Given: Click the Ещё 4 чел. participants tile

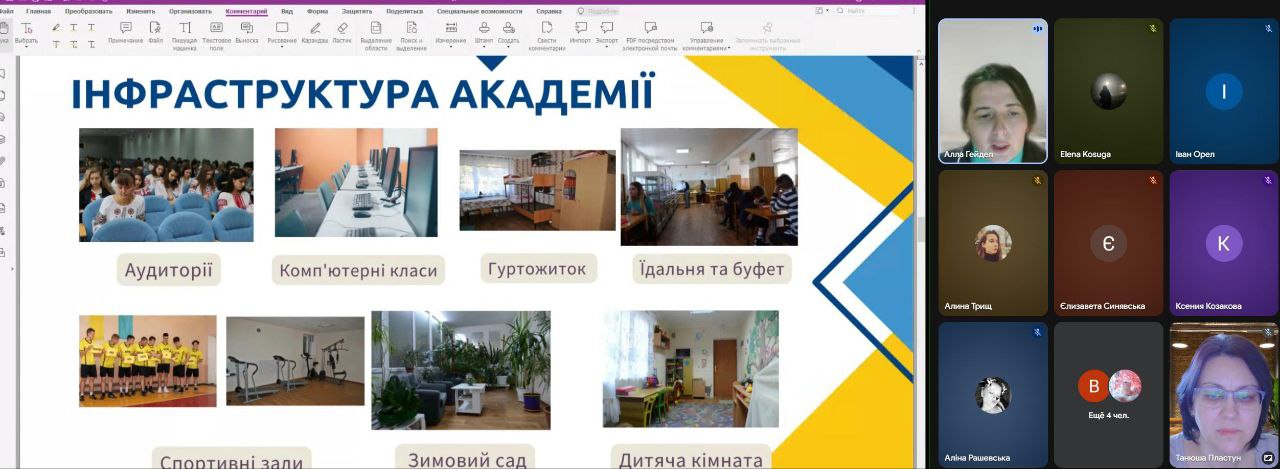Looking at the screenshot, I should [1108, 393].
